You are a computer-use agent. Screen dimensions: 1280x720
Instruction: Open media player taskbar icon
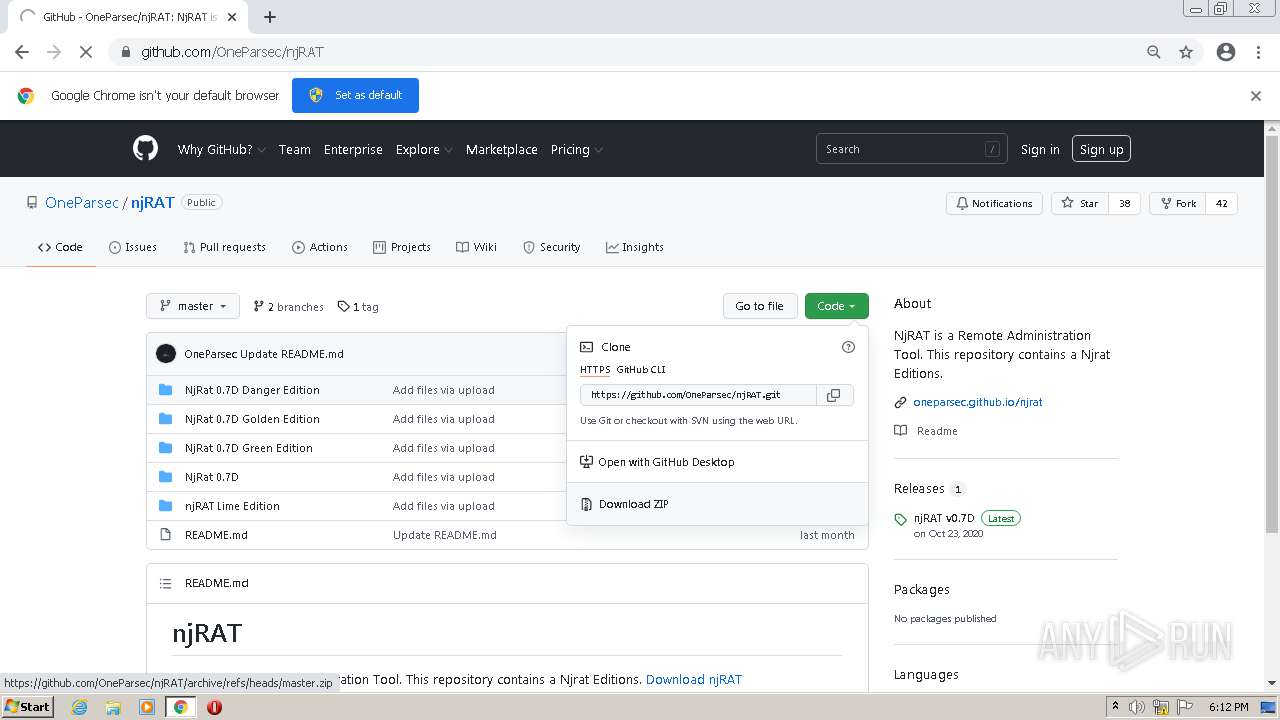(147, 707)
